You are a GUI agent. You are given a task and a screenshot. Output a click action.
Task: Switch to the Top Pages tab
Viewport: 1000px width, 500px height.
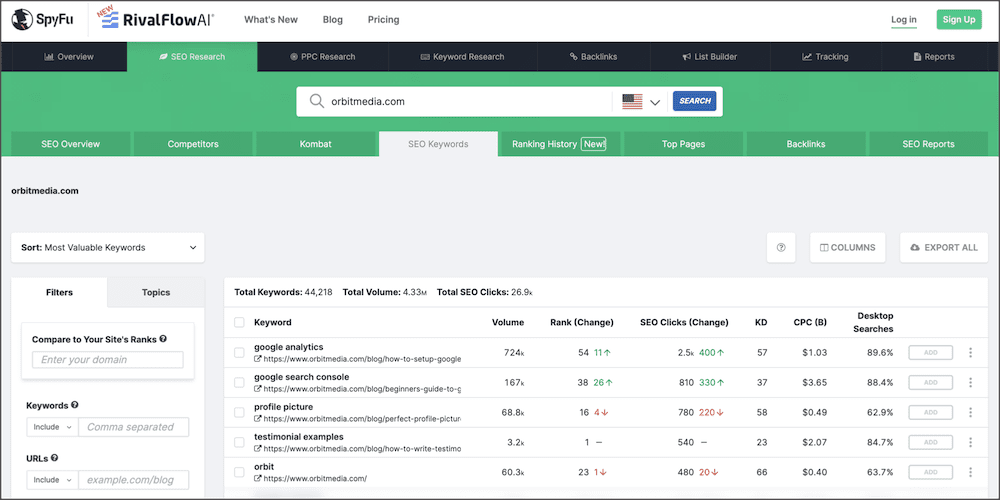[x=683, y=144]
